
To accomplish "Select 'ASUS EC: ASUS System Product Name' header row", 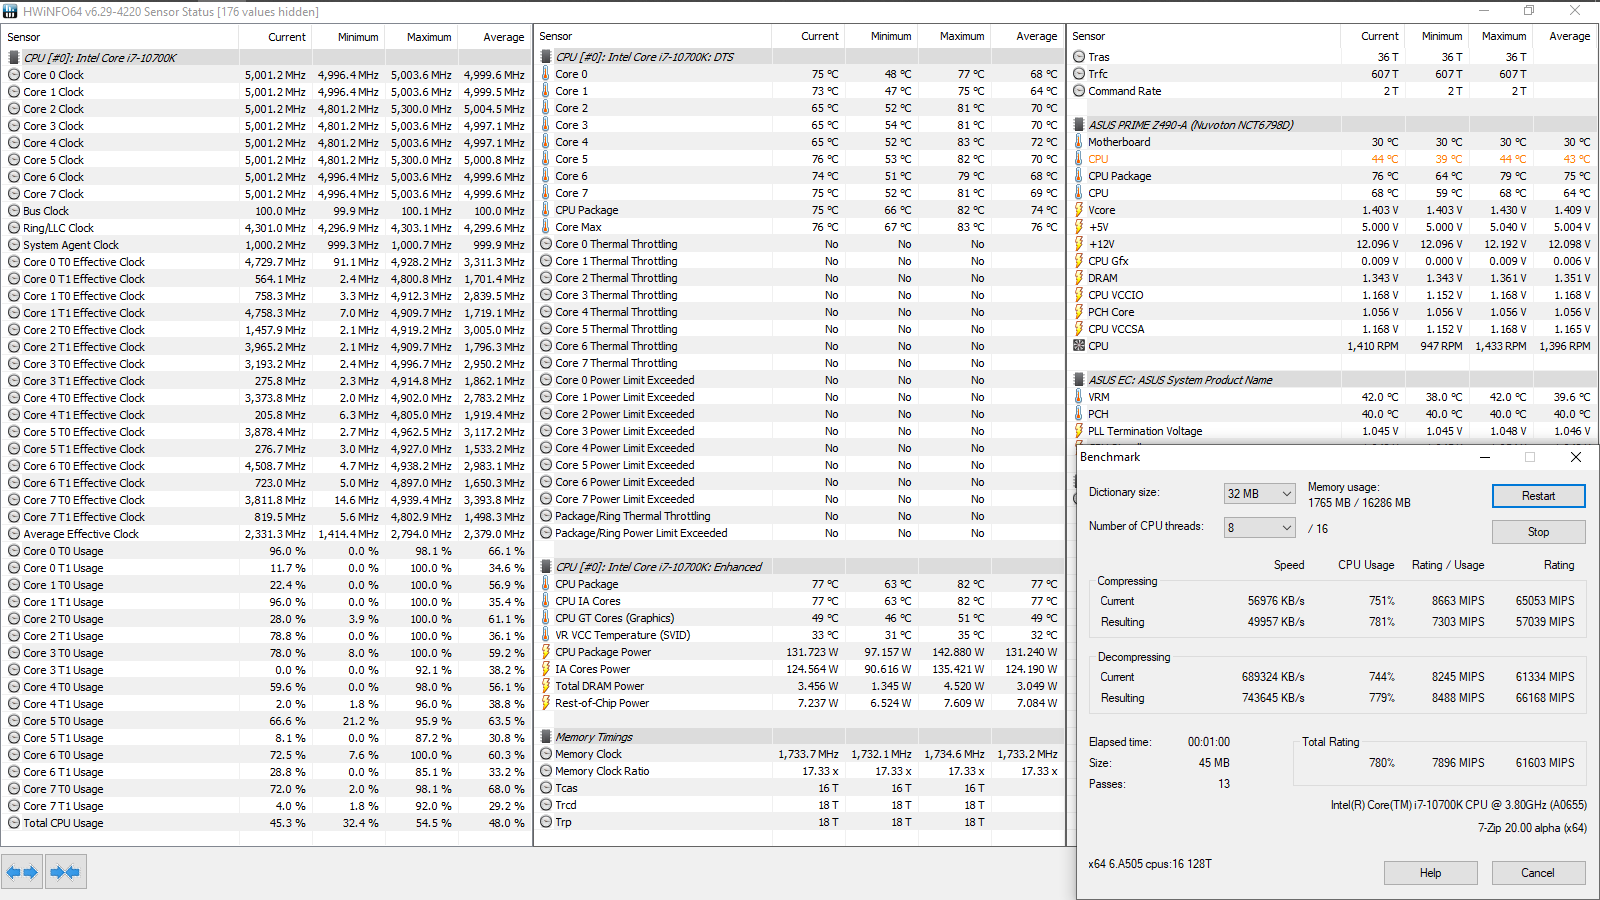I will click(1180, 380).
